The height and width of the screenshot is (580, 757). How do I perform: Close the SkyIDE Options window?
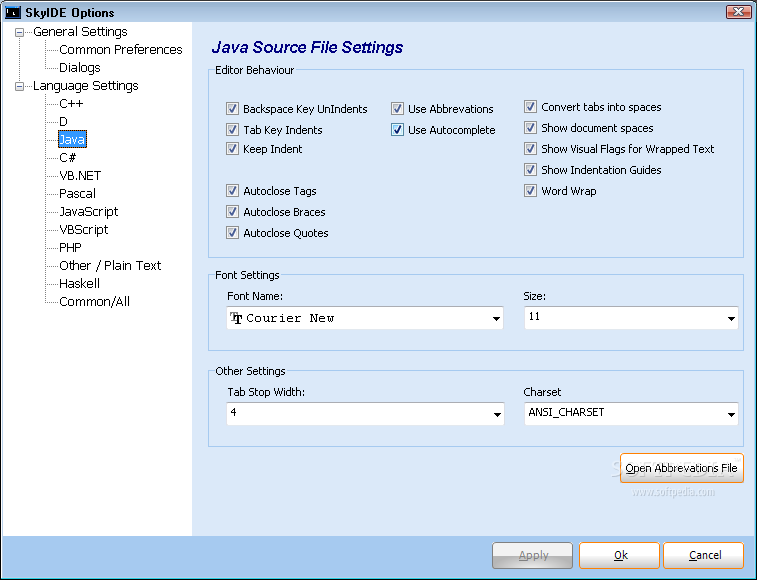(739, 12)
